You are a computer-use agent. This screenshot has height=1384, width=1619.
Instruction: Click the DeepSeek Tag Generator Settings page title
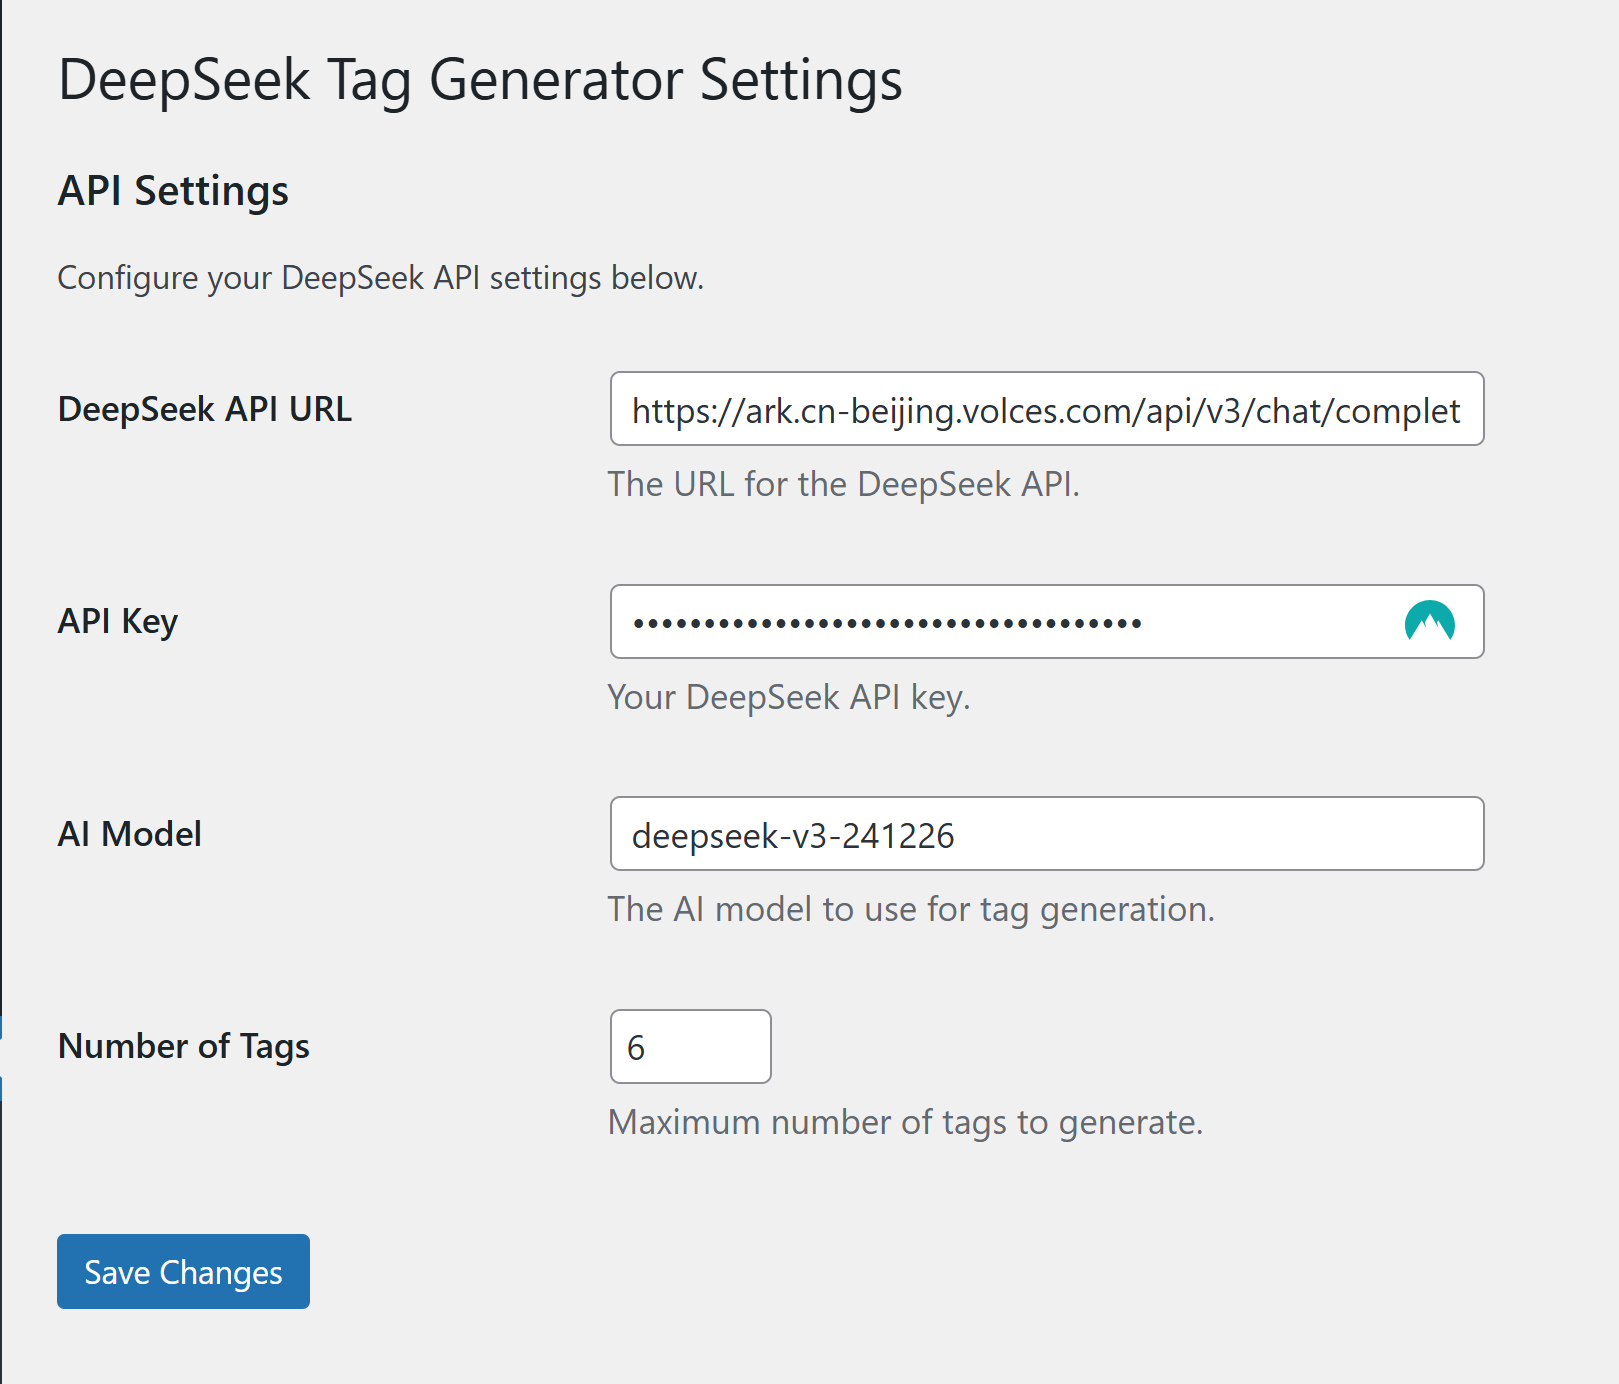pyautogui.click(x=480, y=80)
